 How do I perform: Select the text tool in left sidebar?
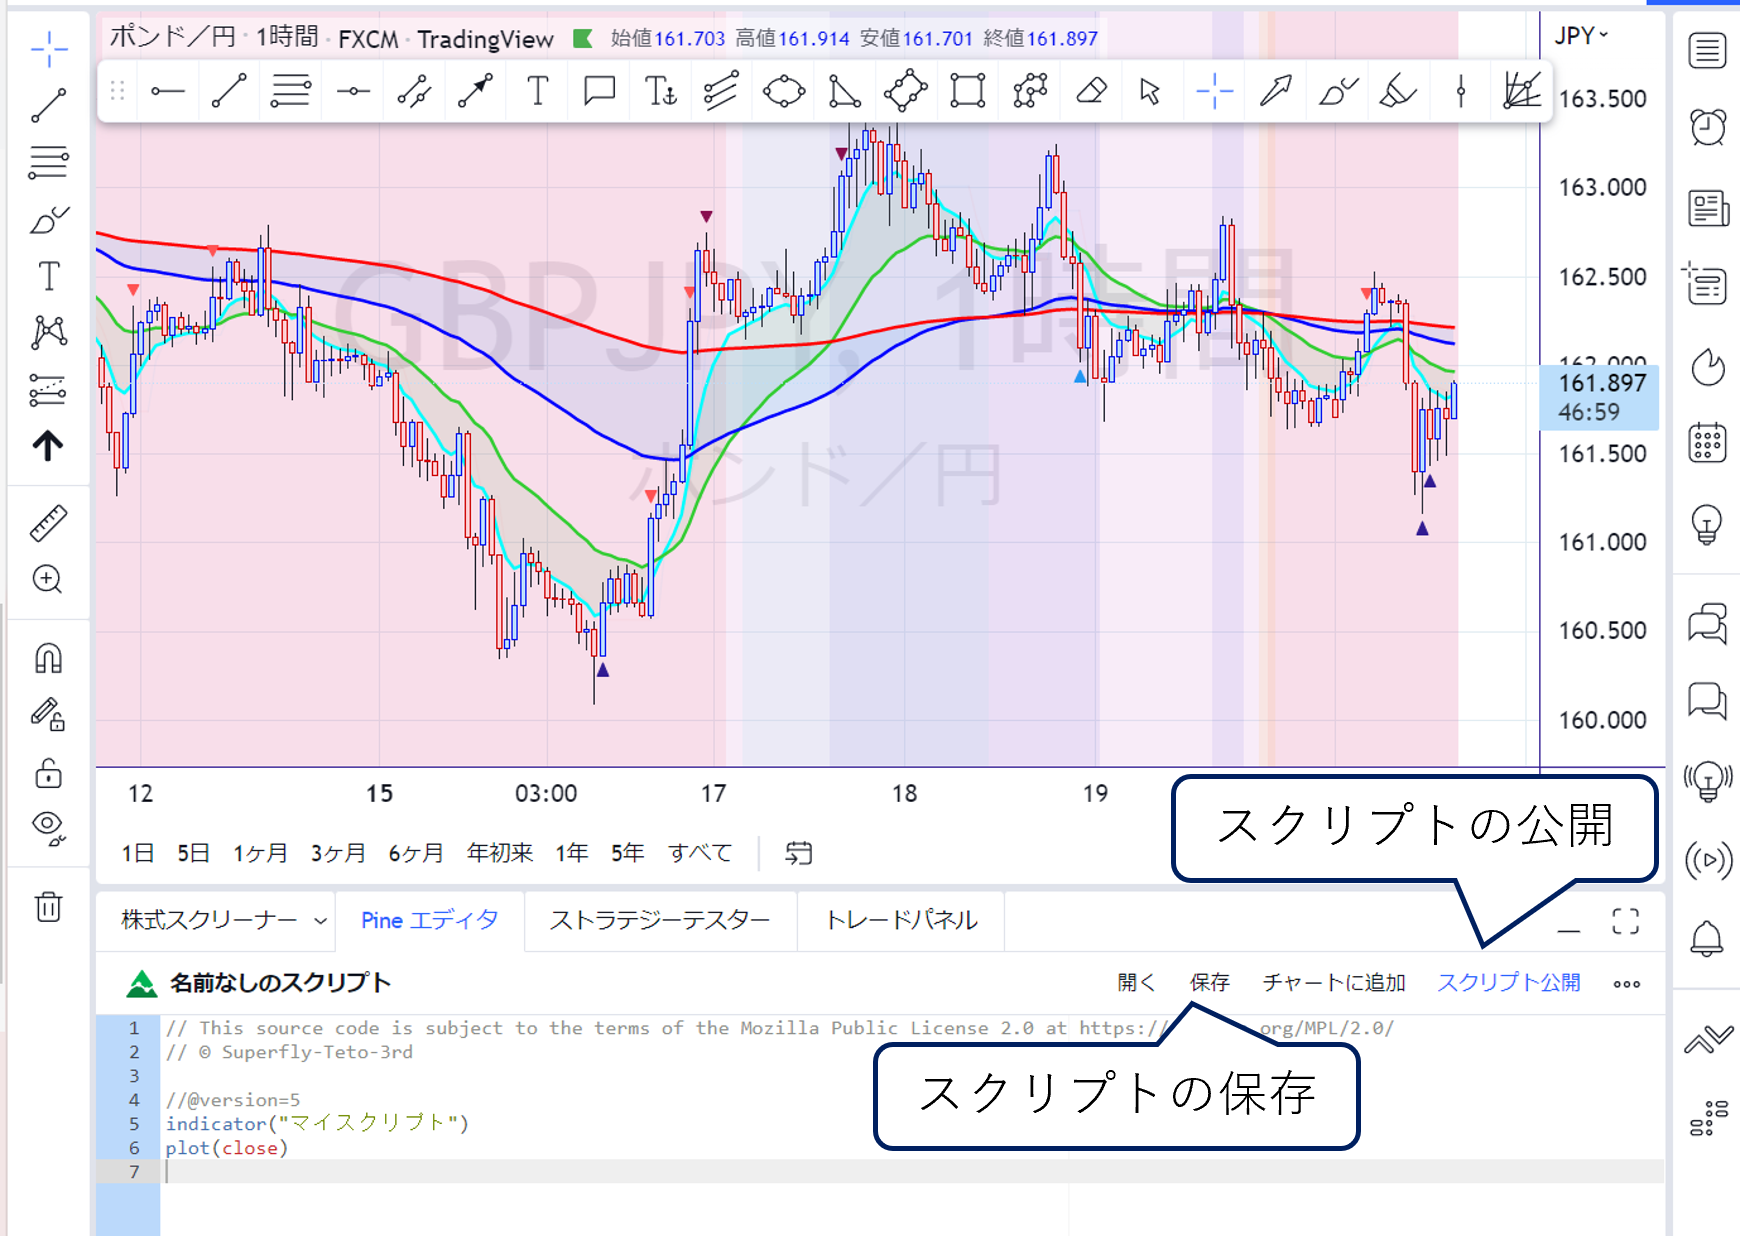[48, 276]
